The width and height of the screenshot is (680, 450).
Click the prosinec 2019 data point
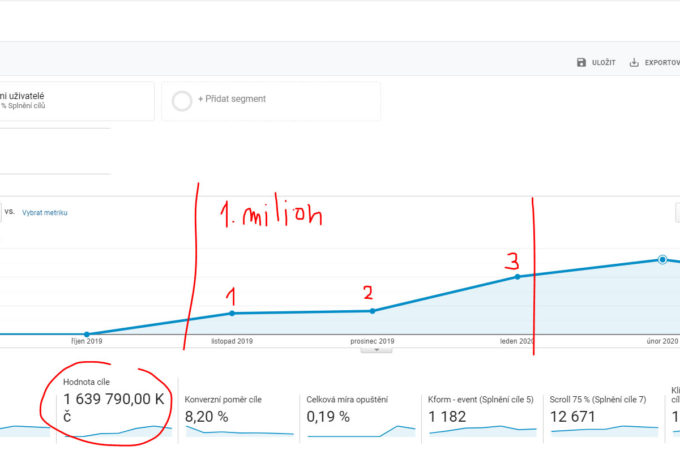pyautogui.click(x=373, y=311)
